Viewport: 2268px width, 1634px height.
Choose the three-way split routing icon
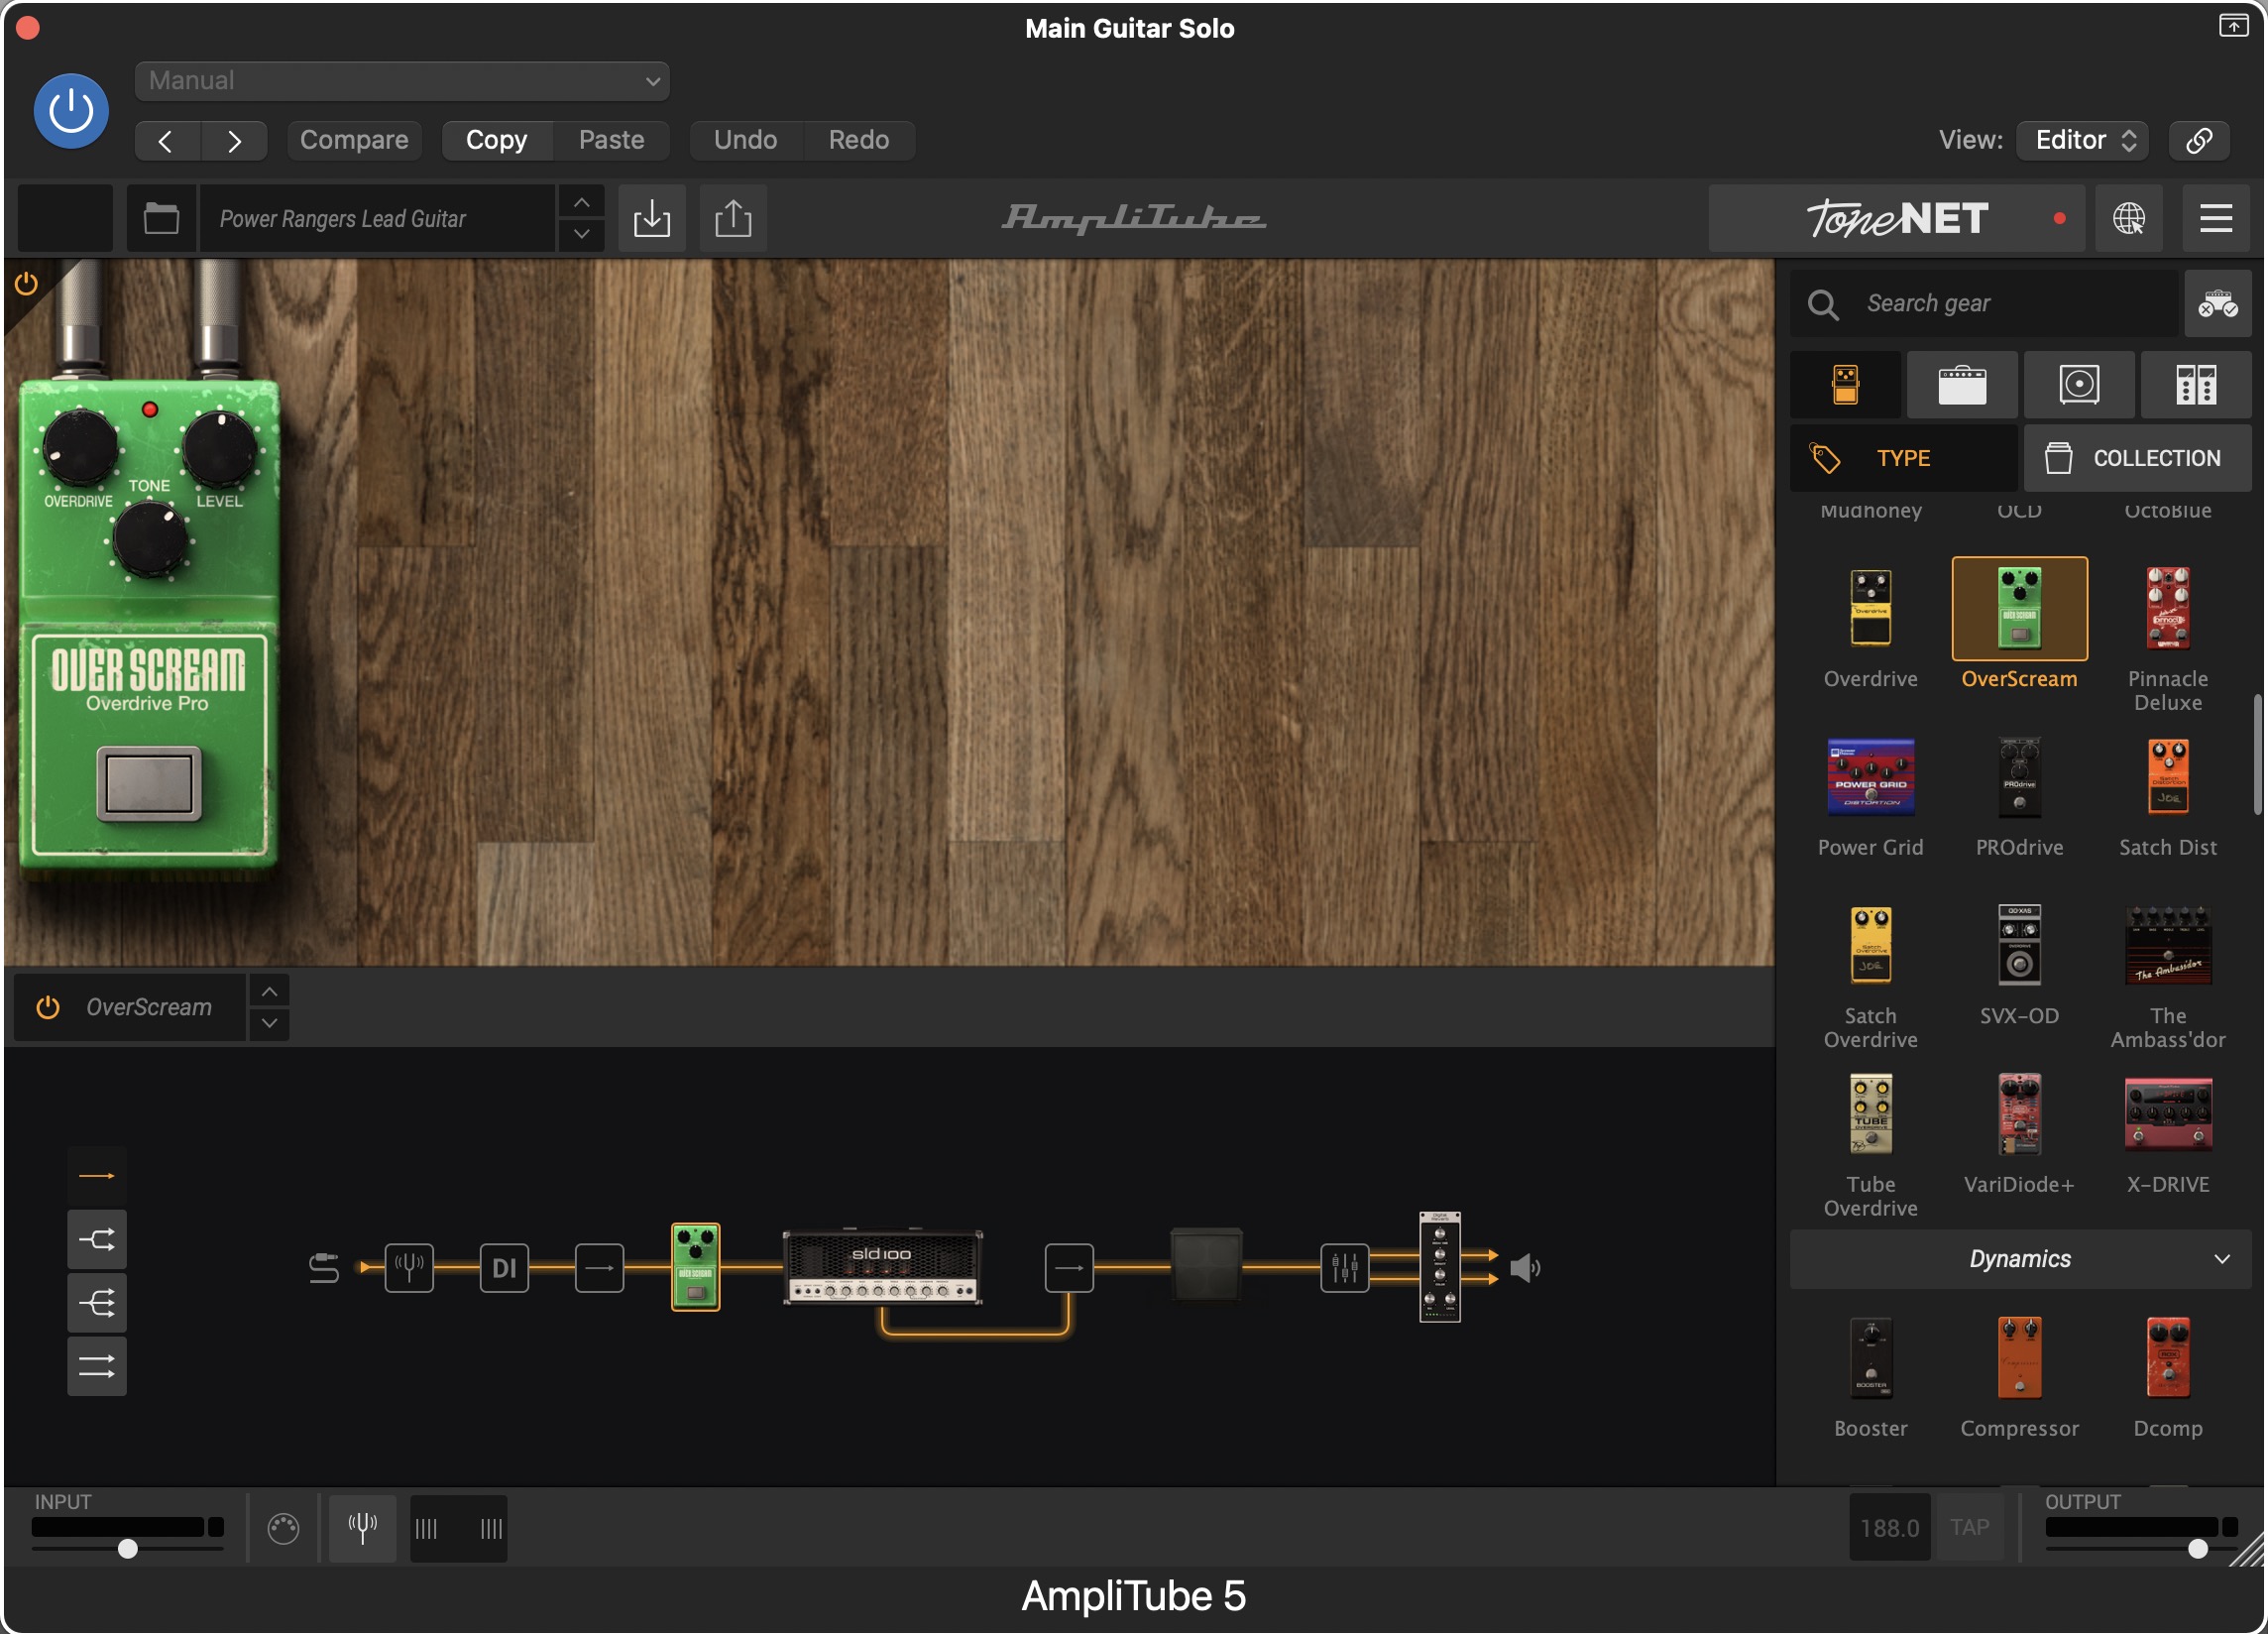[x=96, y=1303]
